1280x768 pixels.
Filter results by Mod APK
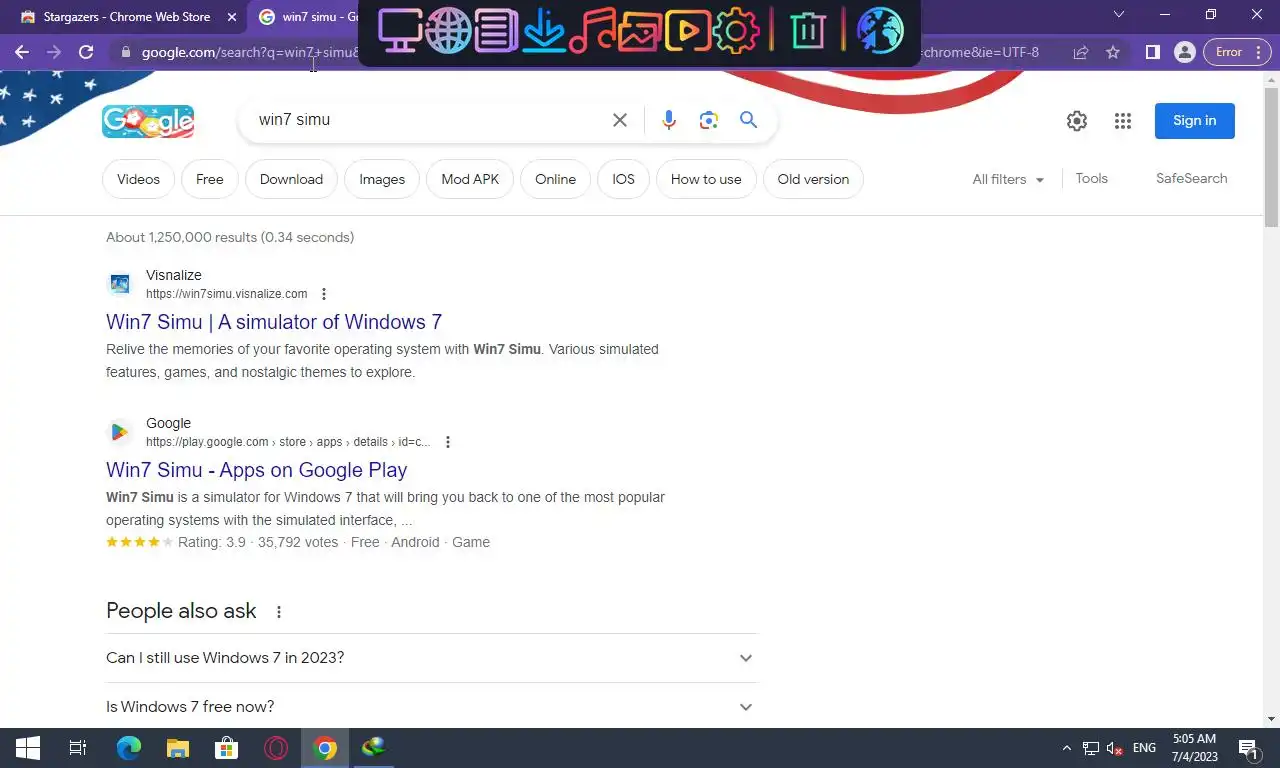(470, 179)
